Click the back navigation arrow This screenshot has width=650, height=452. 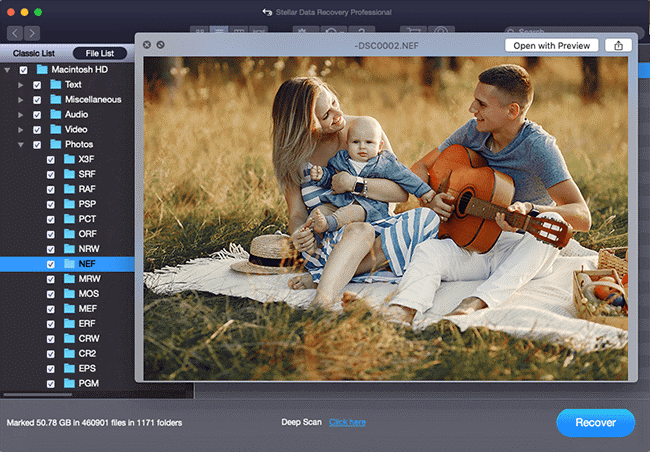pos(16,33)
